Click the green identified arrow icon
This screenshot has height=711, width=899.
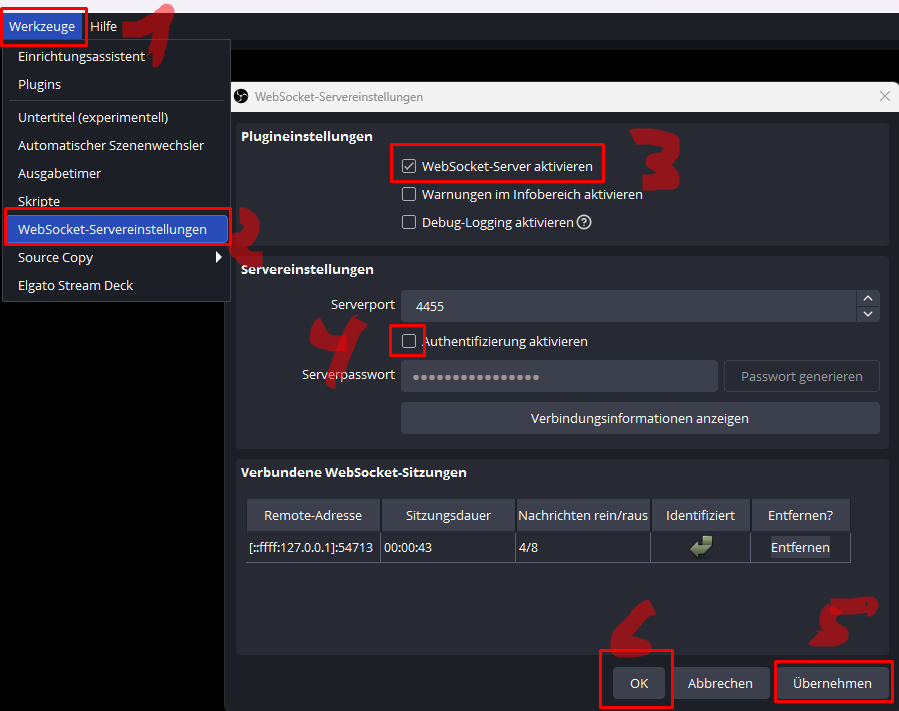tap(701, 547)
